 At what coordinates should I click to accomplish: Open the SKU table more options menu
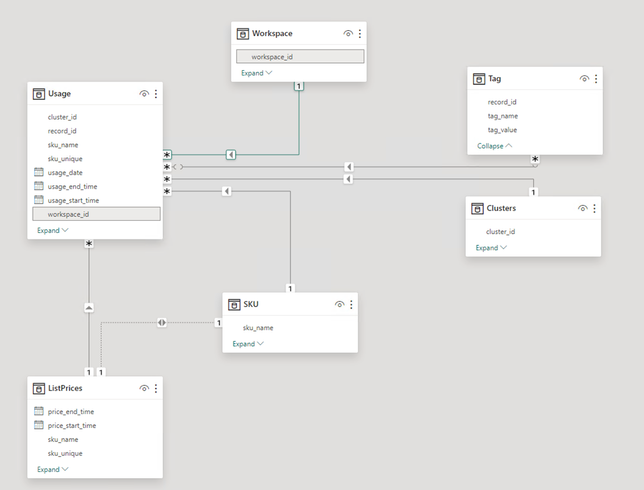(x=351, y=304)
